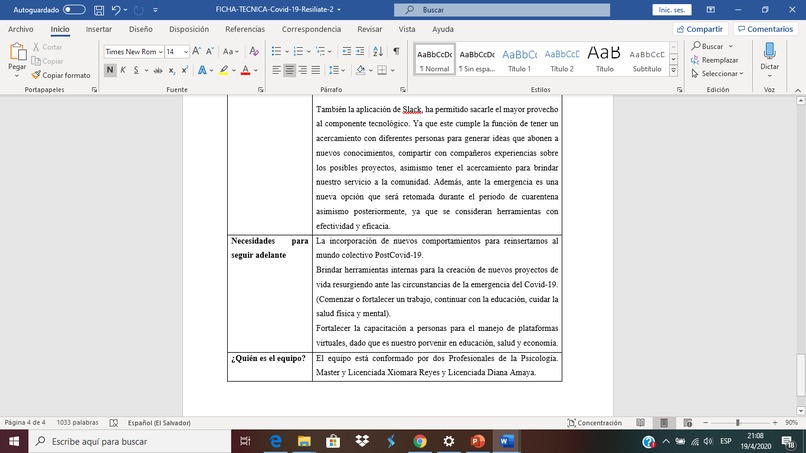Increase paragraph indent
The height and width of the screenshot is (453, 806).
(360, 51)
